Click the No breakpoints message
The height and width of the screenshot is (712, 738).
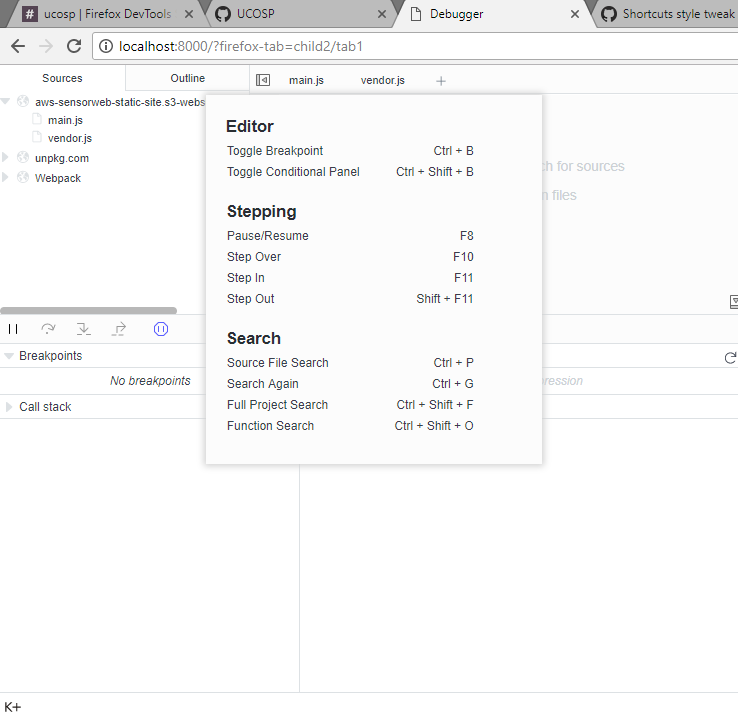click(150, 381)
